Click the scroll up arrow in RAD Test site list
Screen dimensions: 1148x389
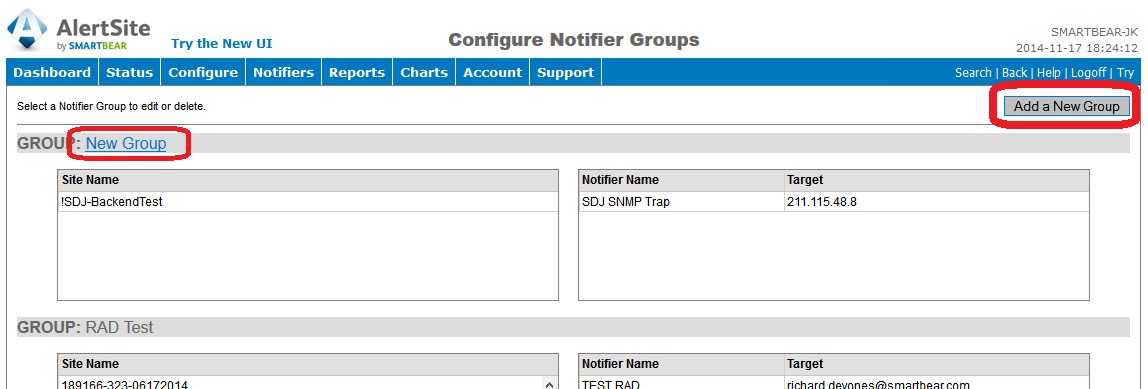(550, 383)
